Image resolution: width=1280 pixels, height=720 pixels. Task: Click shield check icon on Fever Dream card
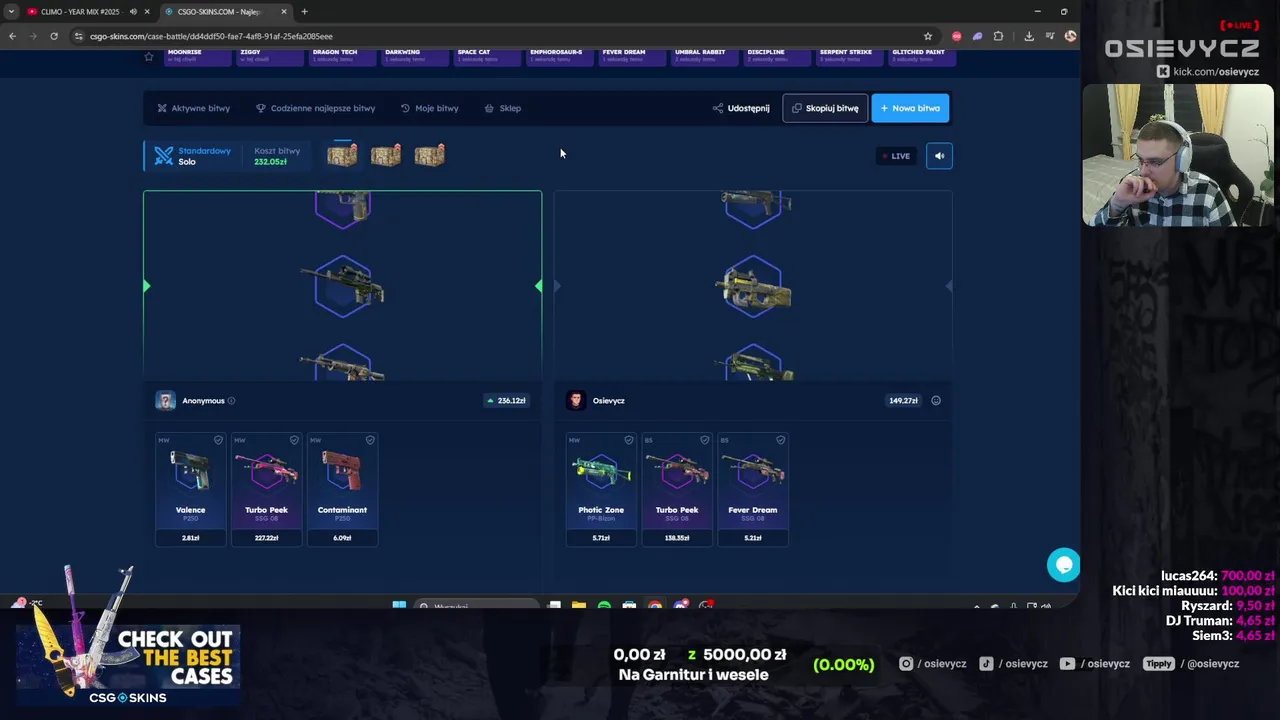780,440
